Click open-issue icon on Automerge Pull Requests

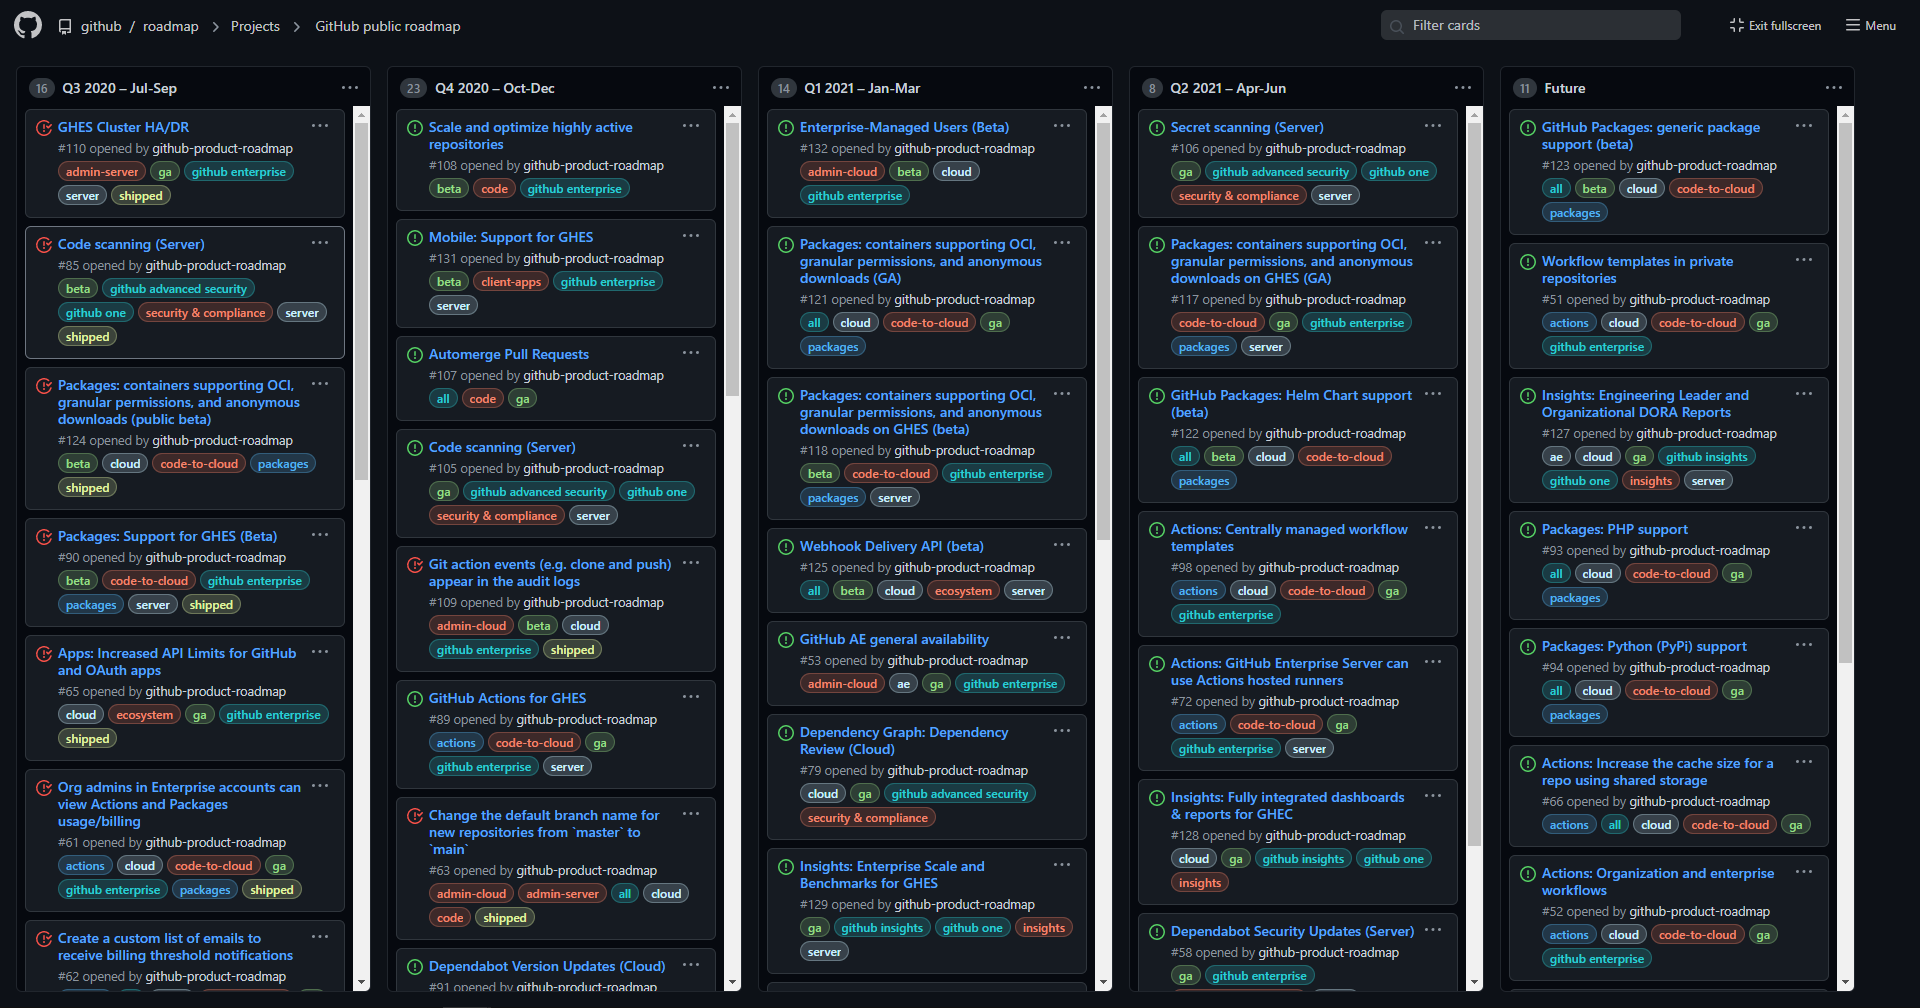tap(415, 355)
